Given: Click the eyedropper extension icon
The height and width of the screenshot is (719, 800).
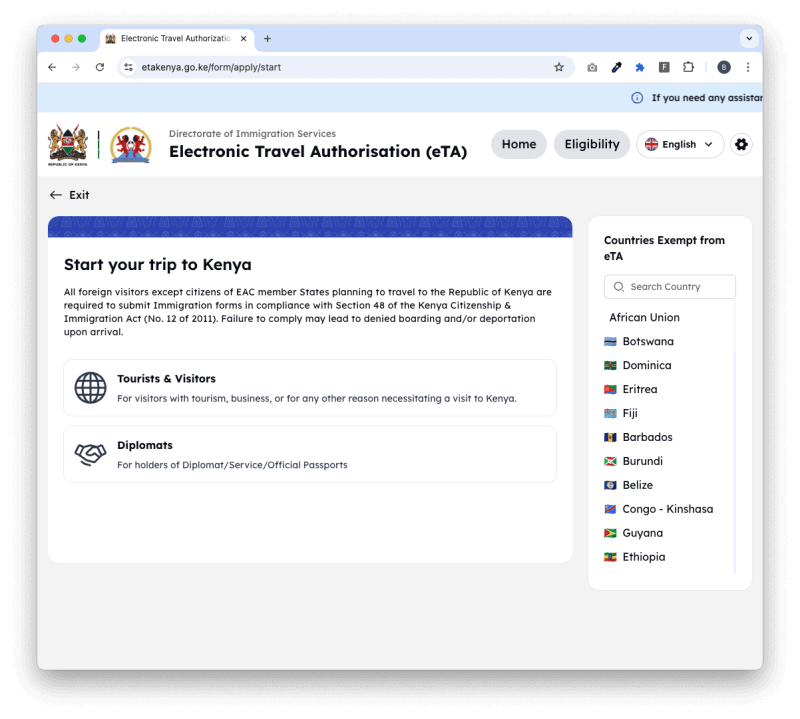Looking at the screenshot, I should pyautogui.click(x=616, y=67).
